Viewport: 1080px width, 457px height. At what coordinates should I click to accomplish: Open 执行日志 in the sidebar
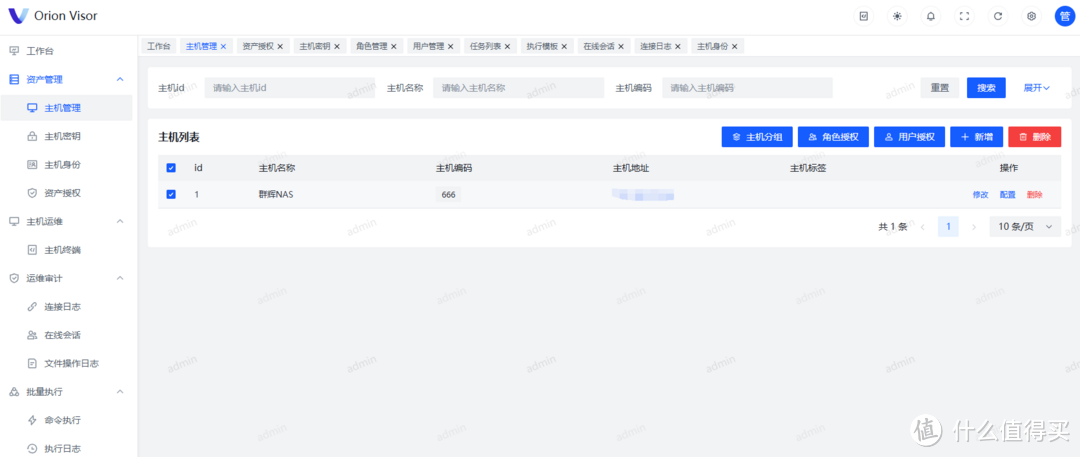(x=66, y=448)
